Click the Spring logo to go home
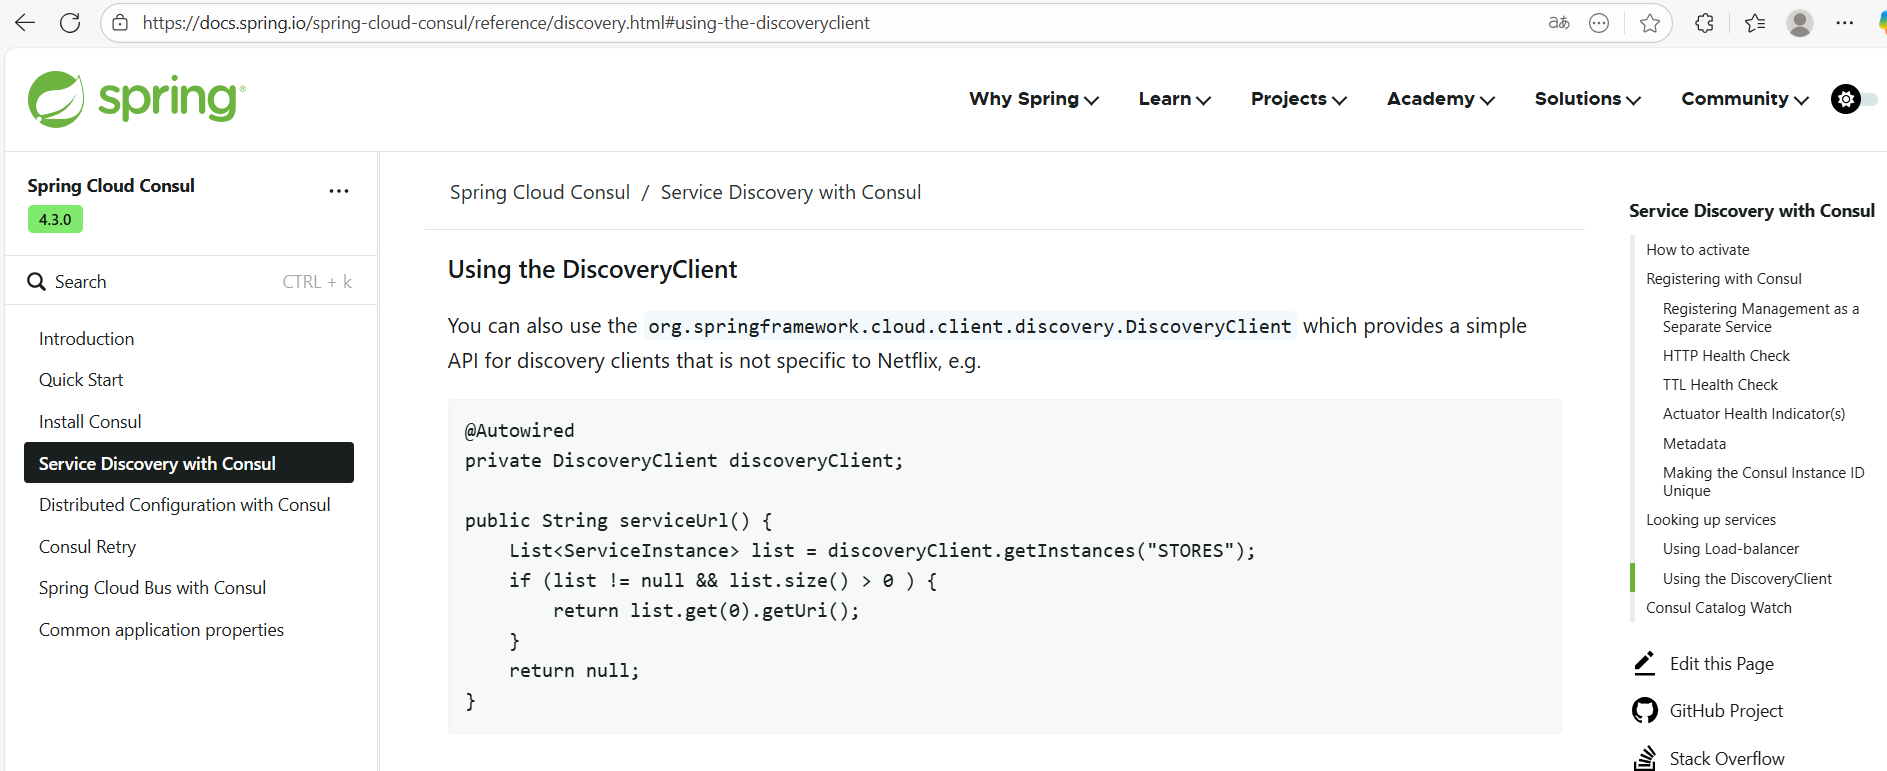 click(x=137, y=99)
